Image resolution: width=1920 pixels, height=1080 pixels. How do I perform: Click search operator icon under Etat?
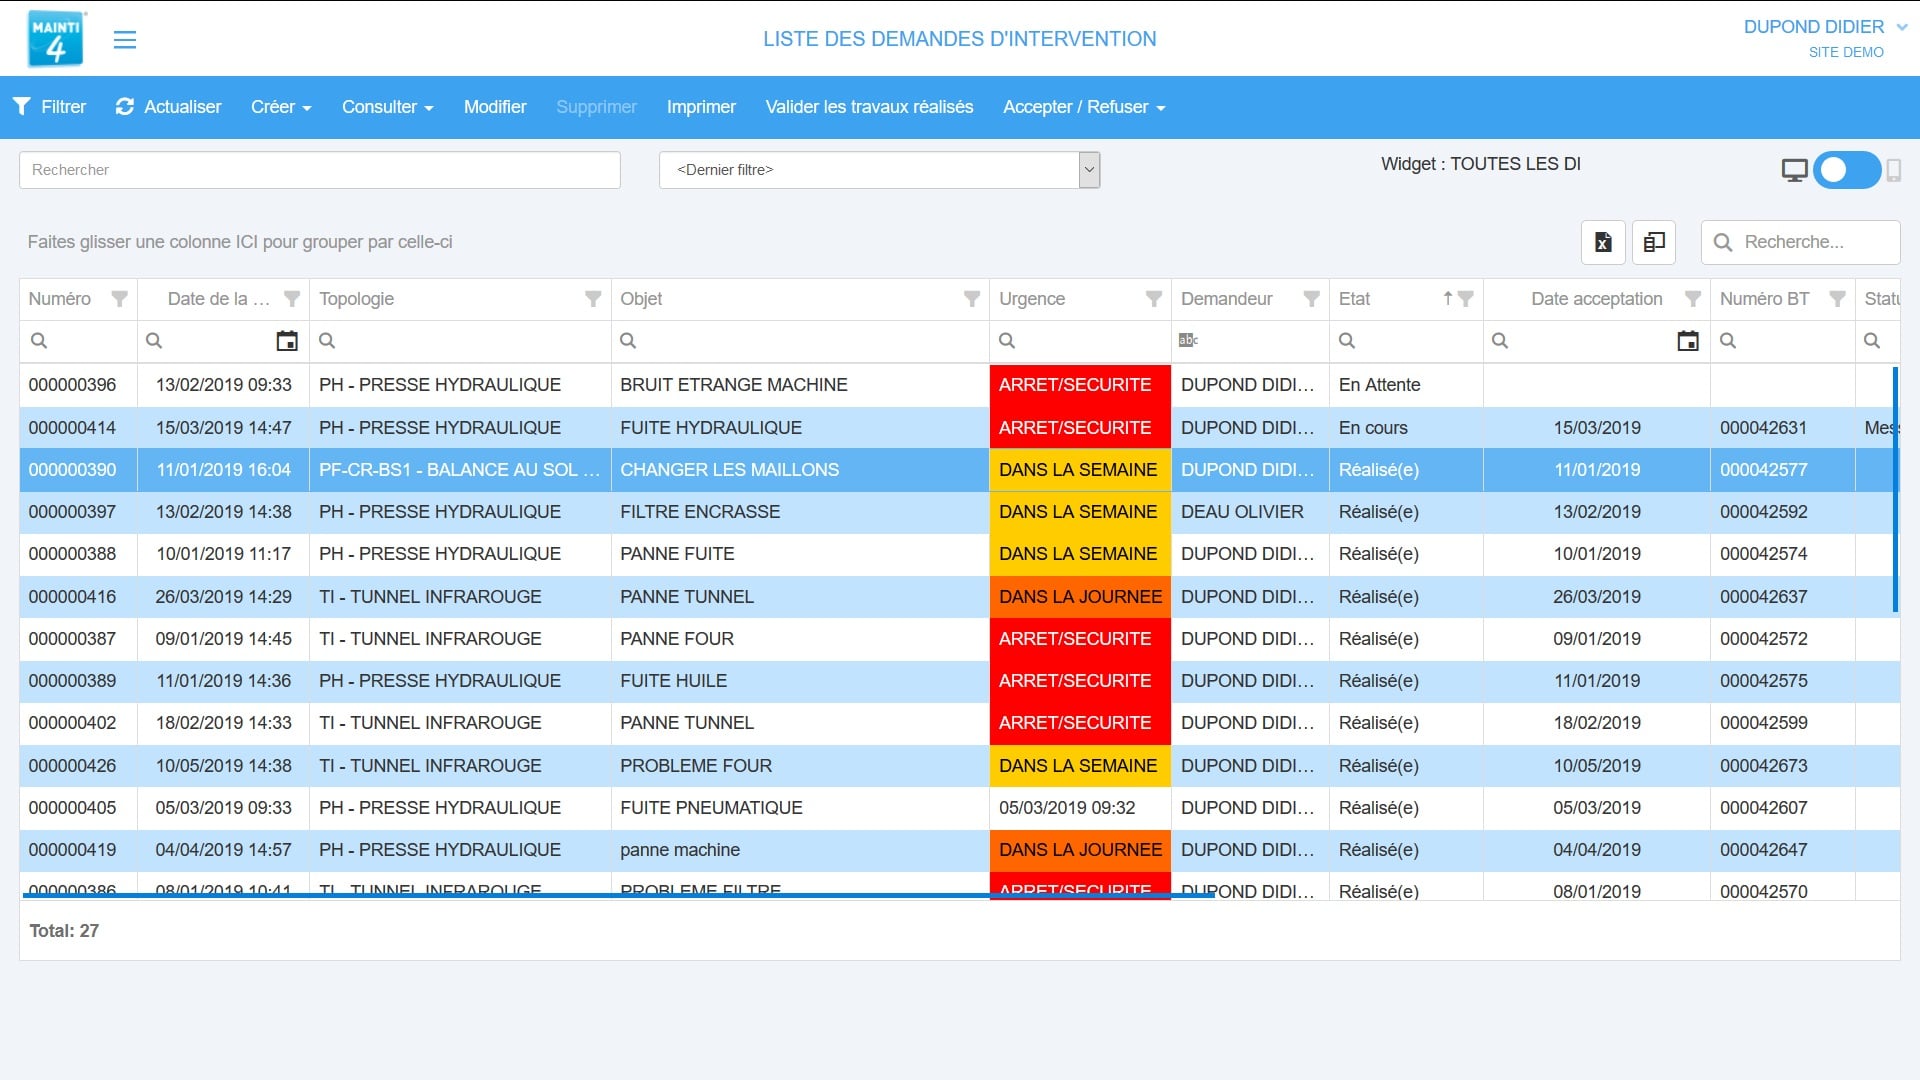(1347, 341)
